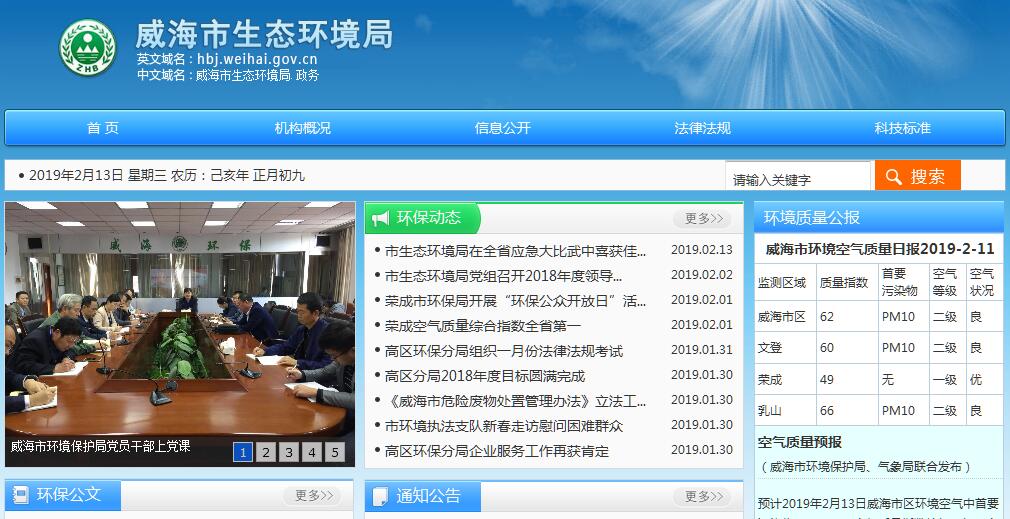Click the 威海市区 table row label
Image resolution: width=1010 pixels, height=519 pixels.
point(781,317)
